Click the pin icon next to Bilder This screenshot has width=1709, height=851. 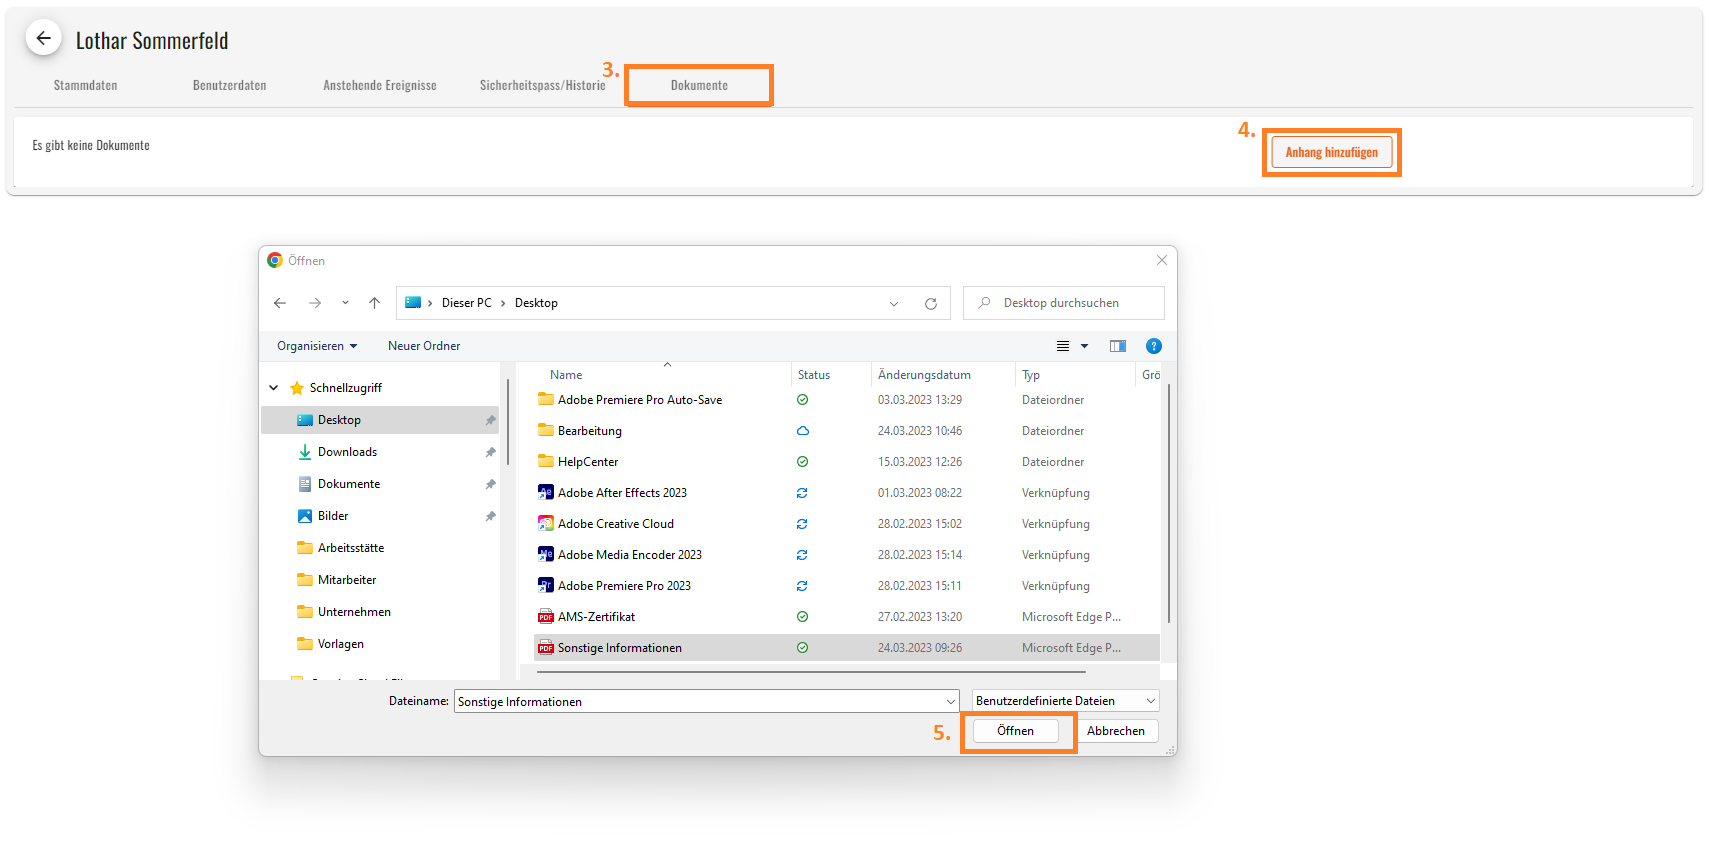[490, 517]
